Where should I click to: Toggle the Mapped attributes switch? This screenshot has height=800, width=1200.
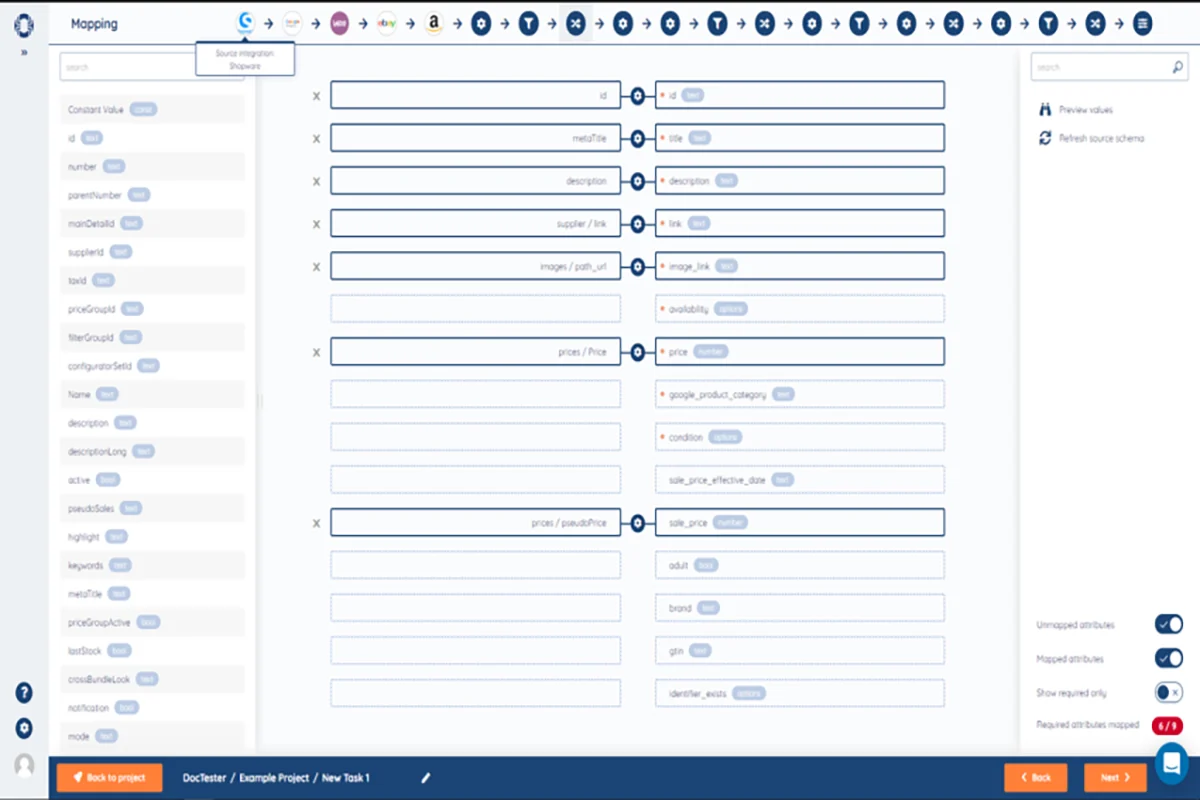(1168, 658)
